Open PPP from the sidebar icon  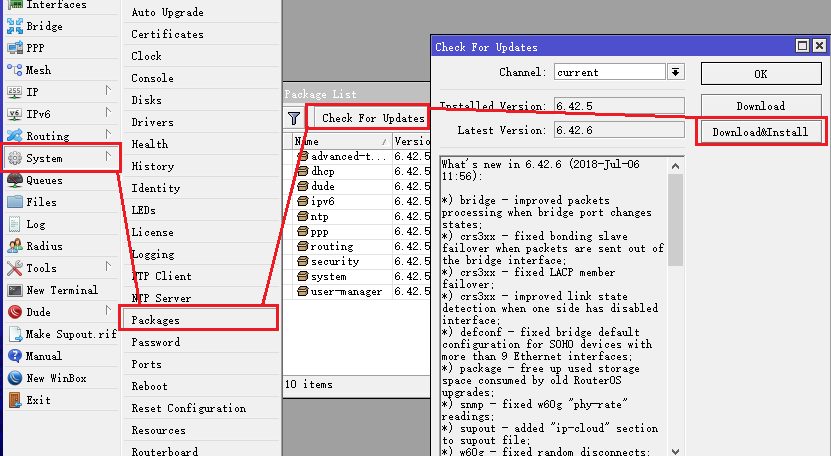coord(15,48)
